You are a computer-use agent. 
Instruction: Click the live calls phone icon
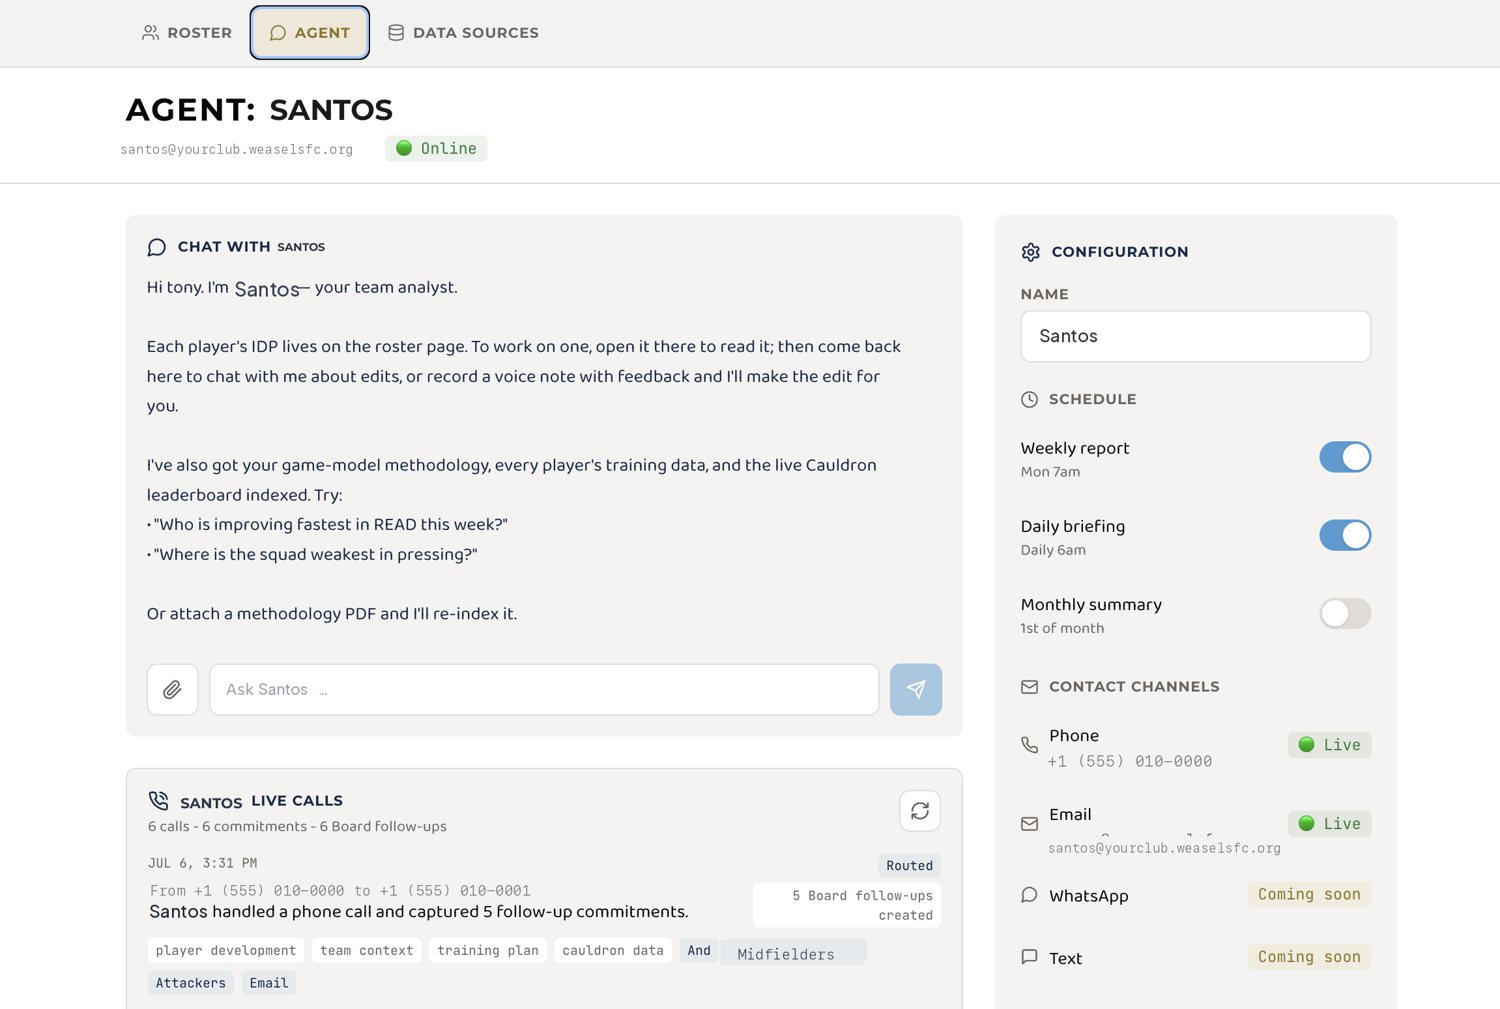(158, 801)
